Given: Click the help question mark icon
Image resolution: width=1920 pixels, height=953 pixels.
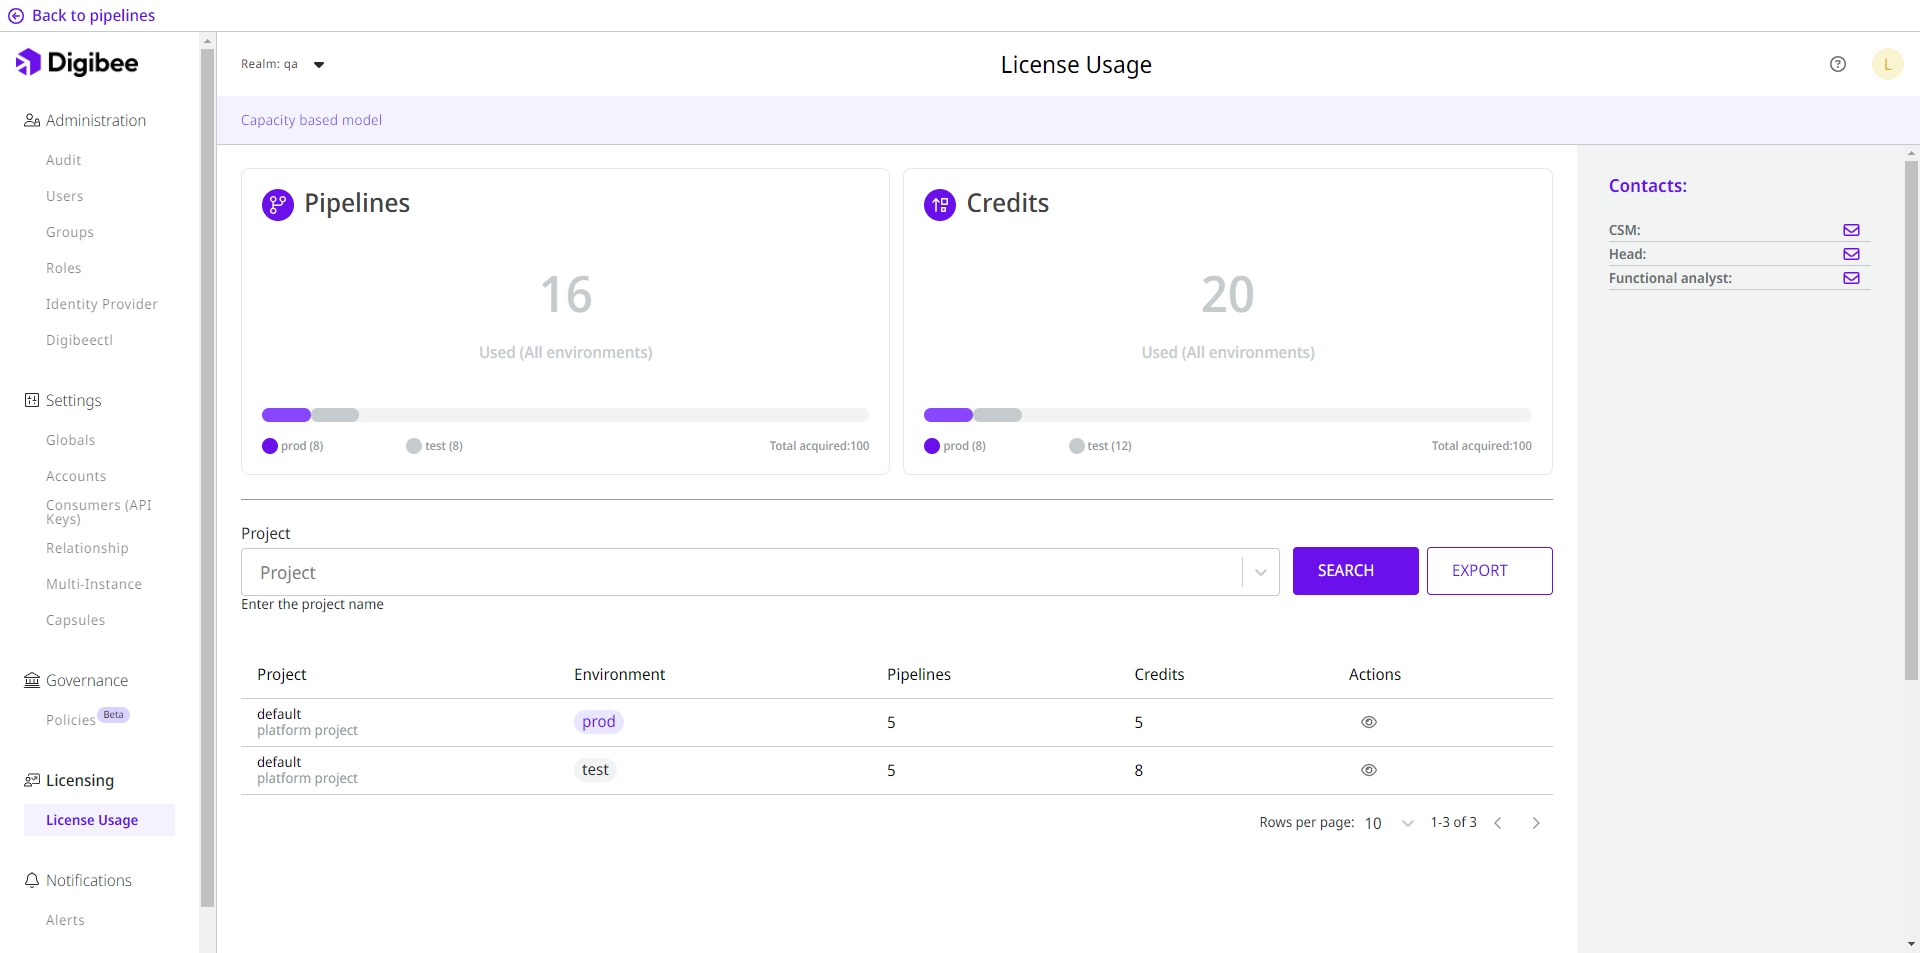Looking at the screenshot, I should tap(1838, 64).
